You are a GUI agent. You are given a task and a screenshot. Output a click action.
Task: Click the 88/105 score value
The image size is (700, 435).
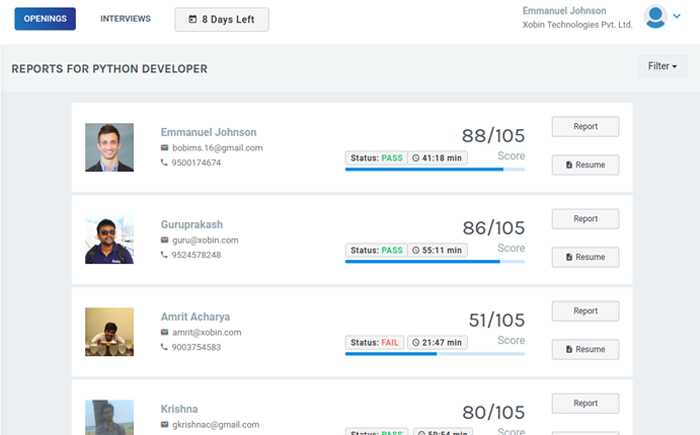tap(493, 136)
